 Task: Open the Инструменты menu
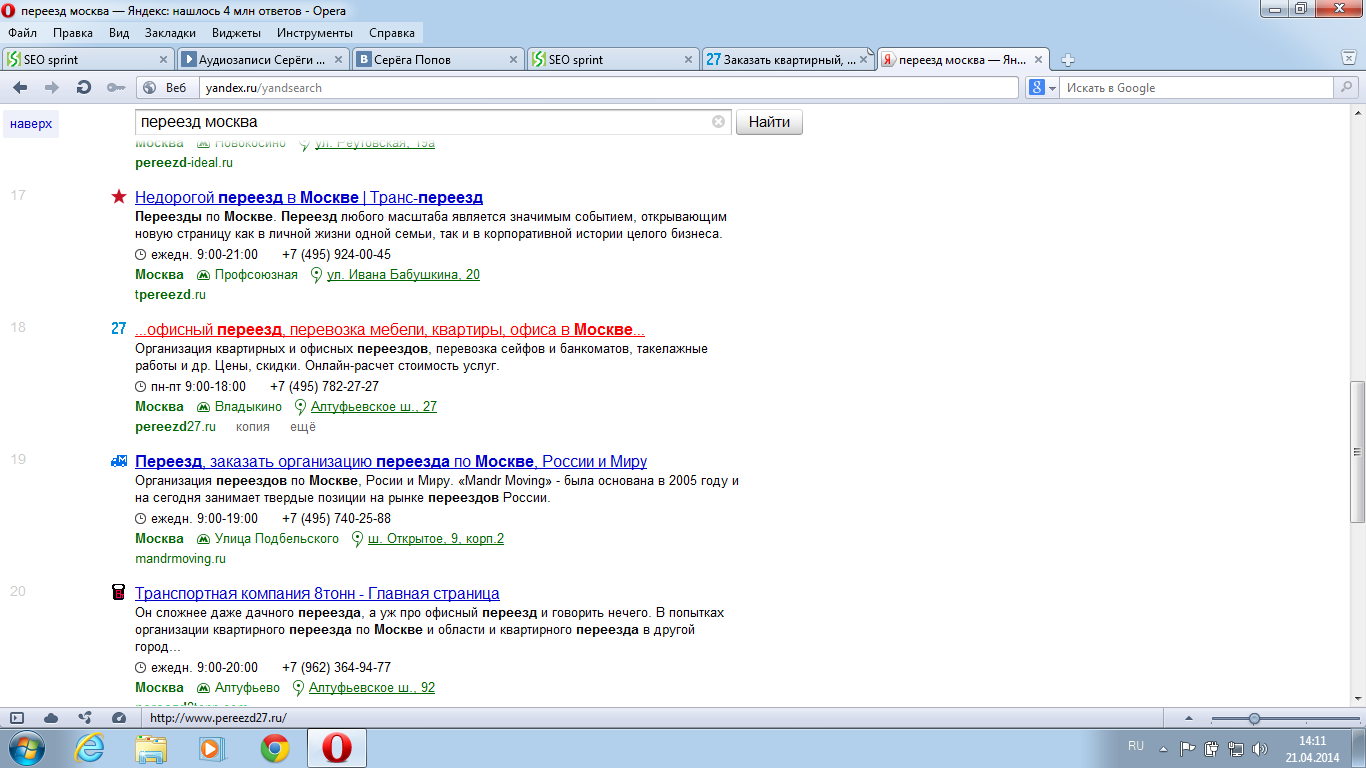(315, 33)
